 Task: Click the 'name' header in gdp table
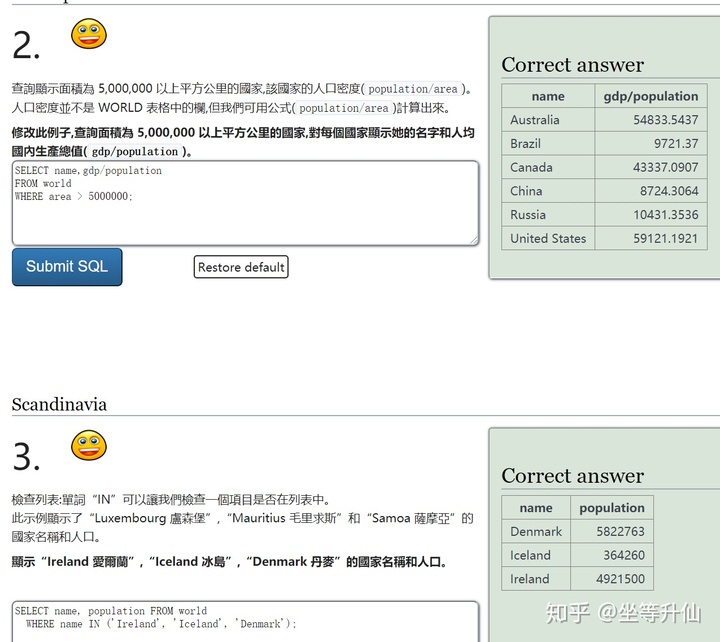pyautogui.click(x=548, y=96)
